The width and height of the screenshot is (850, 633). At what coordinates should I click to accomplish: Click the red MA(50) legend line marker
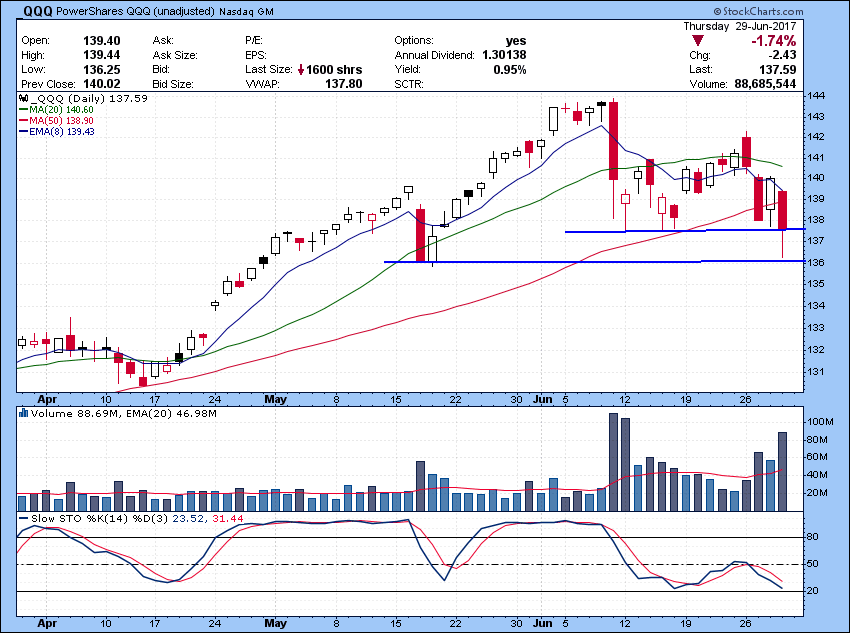point(23,120)
